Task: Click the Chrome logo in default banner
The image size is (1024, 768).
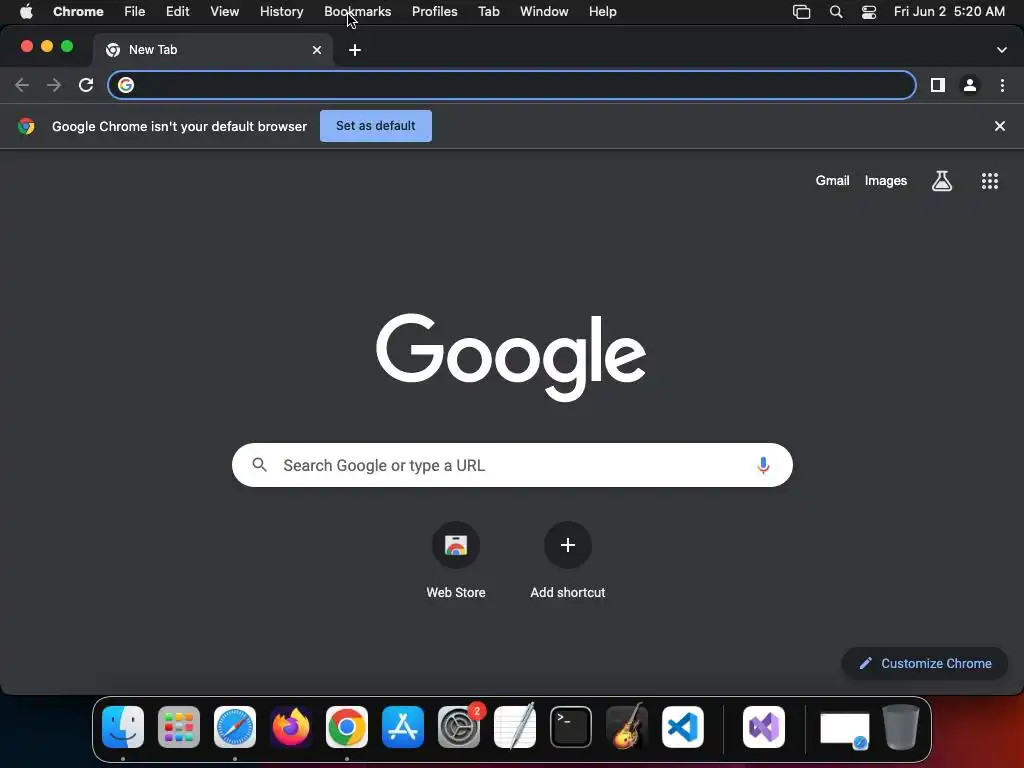Action: (x=26, y=126)
